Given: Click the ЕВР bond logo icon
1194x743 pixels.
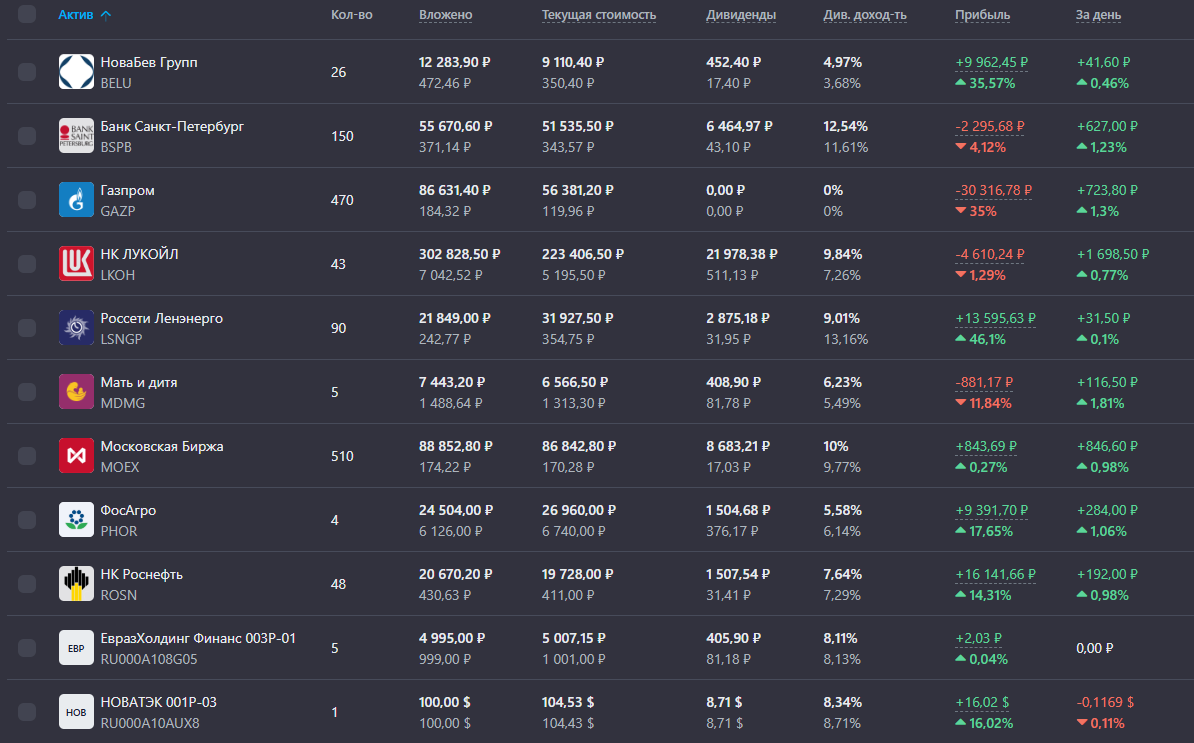Looking at the screenshot, I should 76,647.
